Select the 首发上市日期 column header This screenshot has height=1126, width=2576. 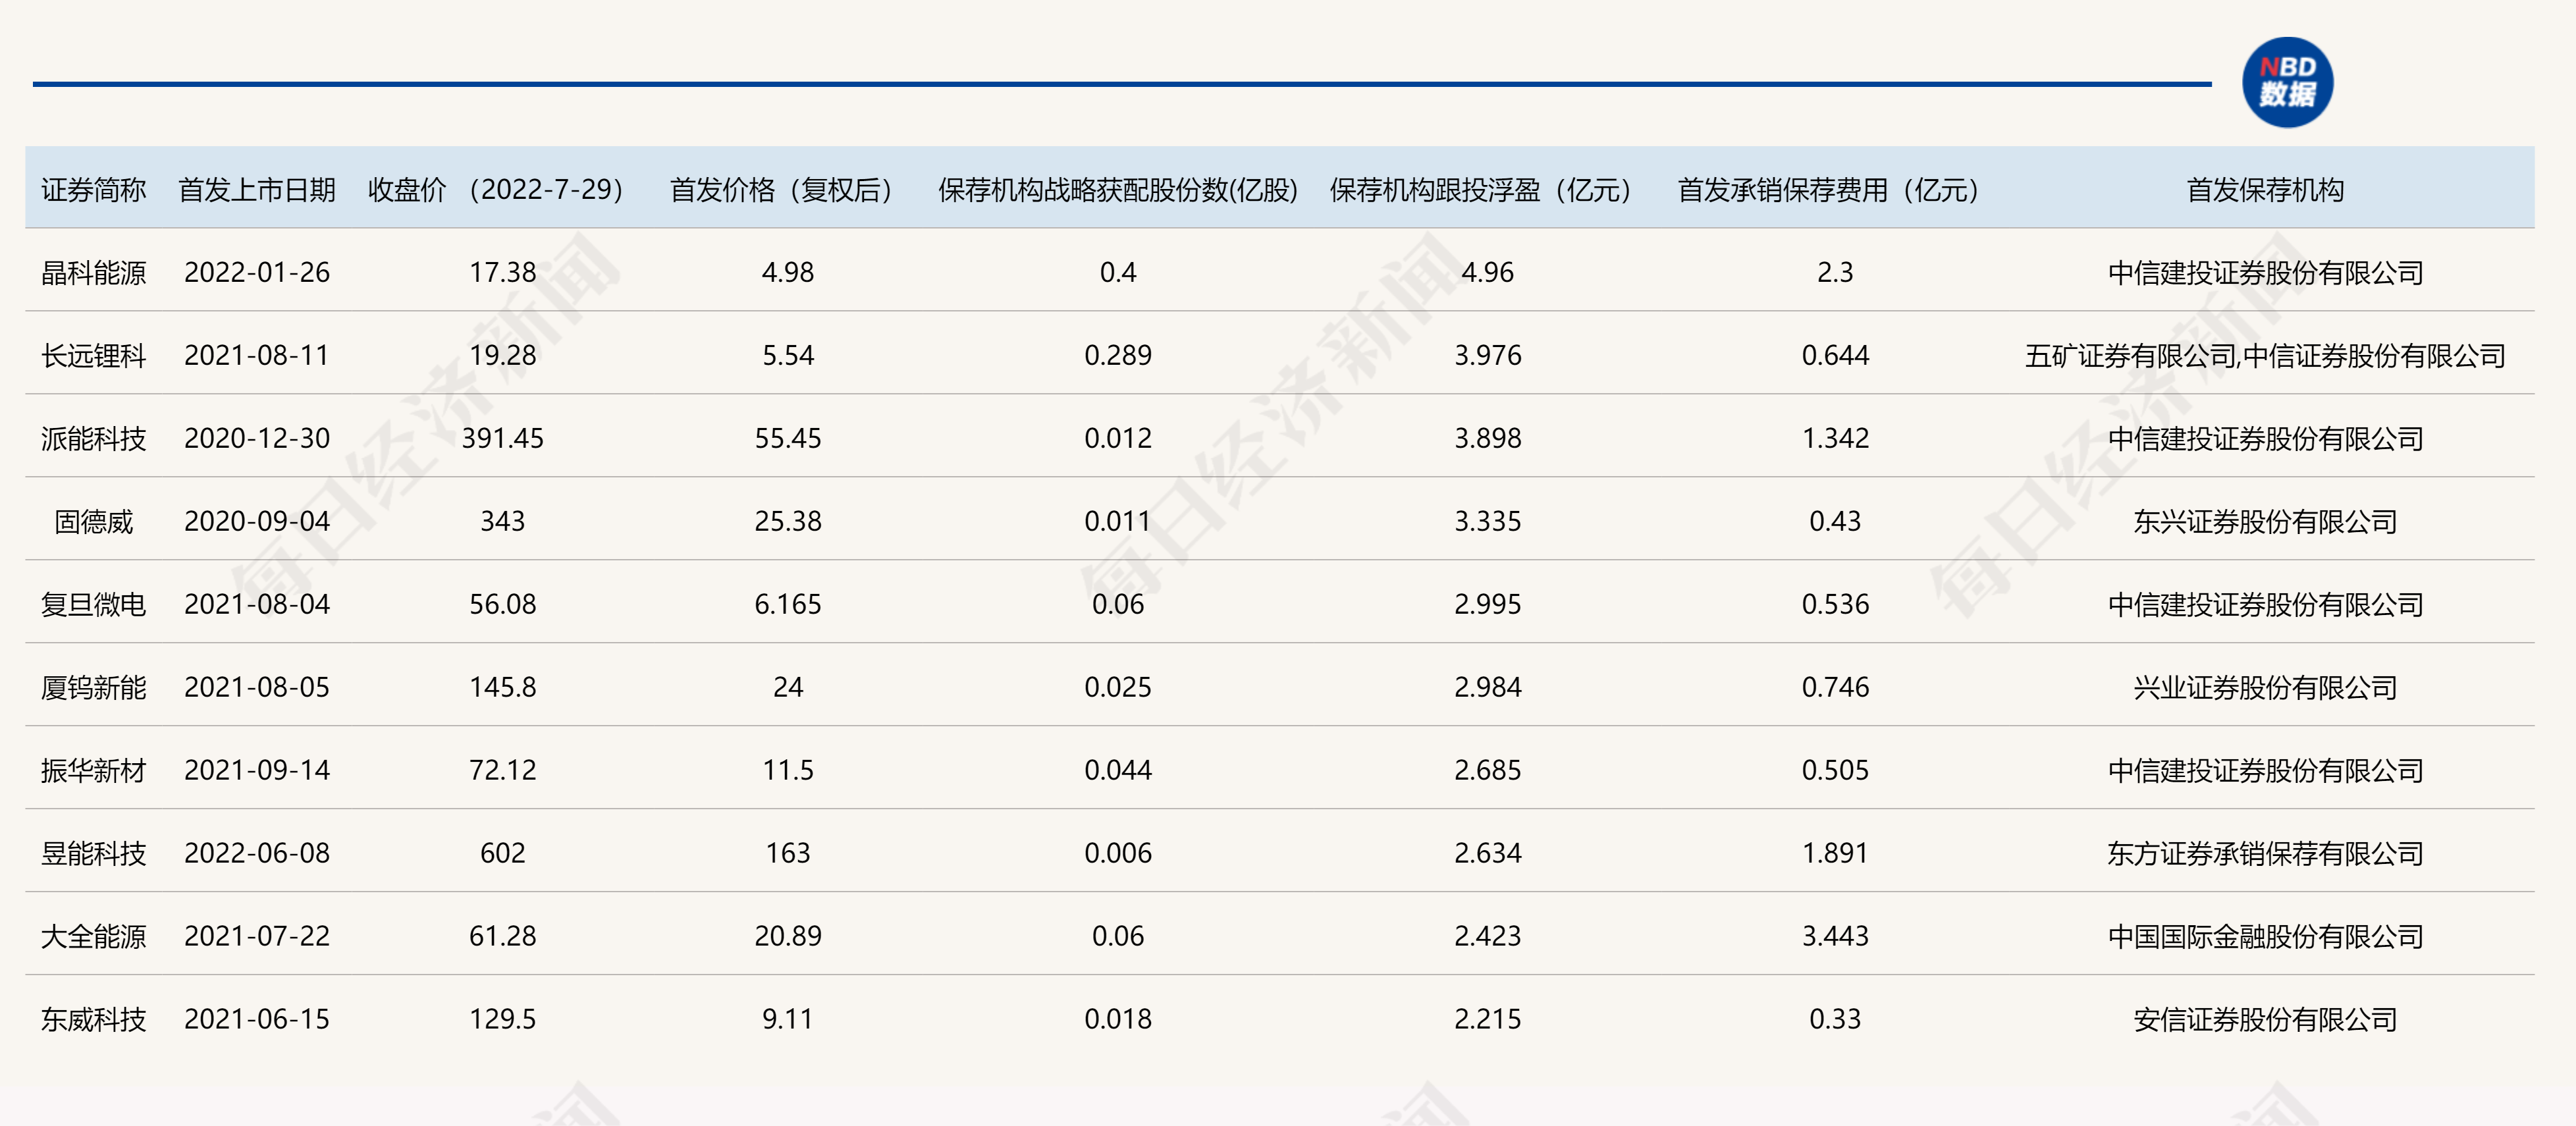(x=257, y=190)
